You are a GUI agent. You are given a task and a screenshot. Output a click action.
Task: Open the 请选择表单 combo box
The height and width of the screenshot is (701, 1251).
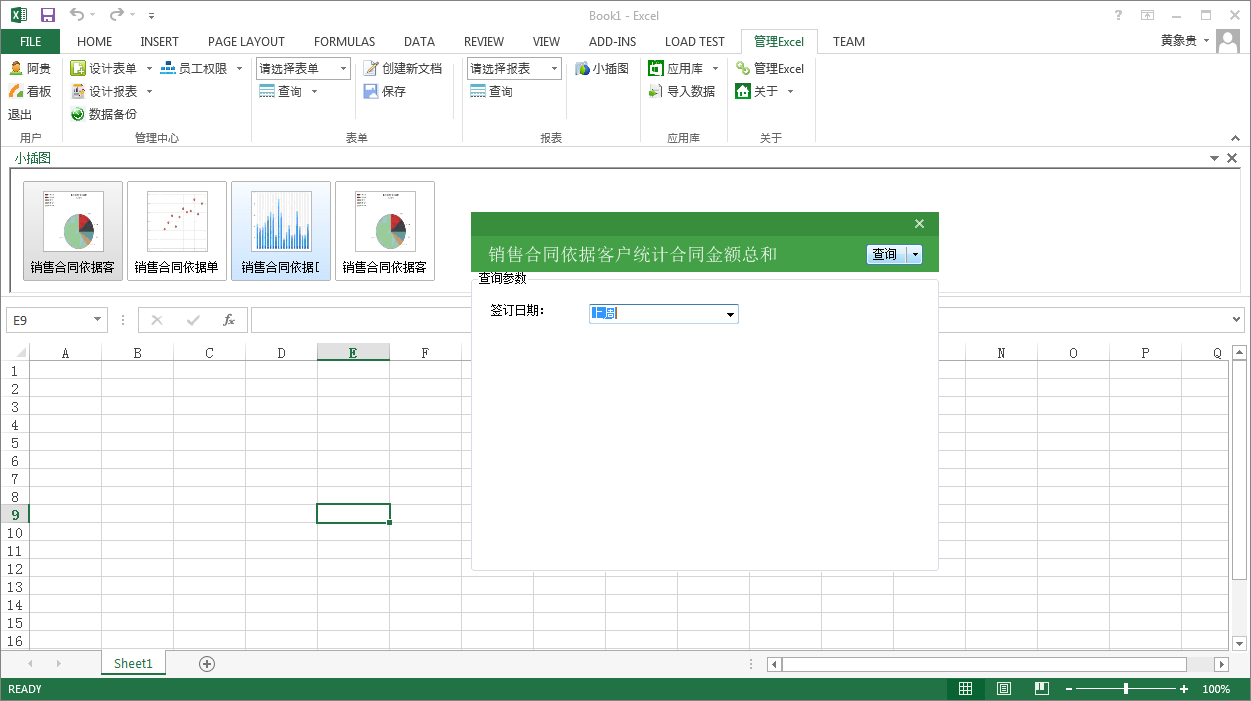pos(303,68)
